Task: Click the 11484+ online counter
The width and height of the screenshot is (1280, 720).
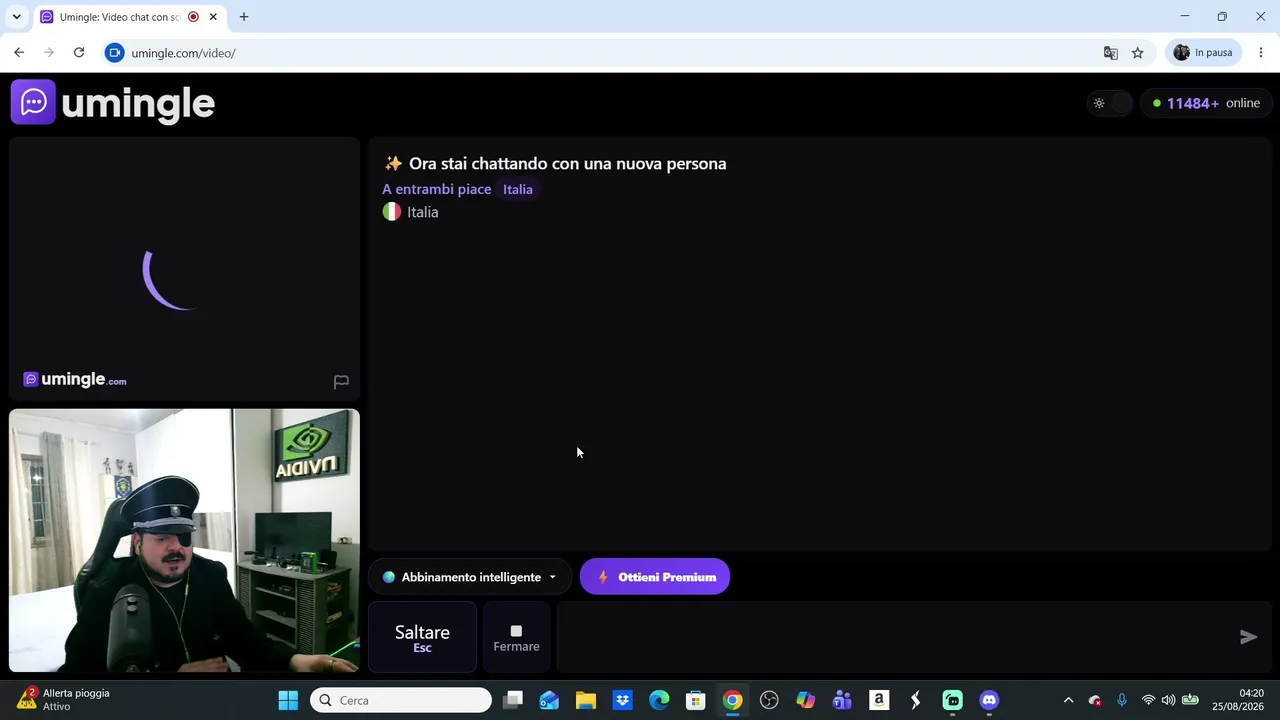Action: tap(1205, 103)
